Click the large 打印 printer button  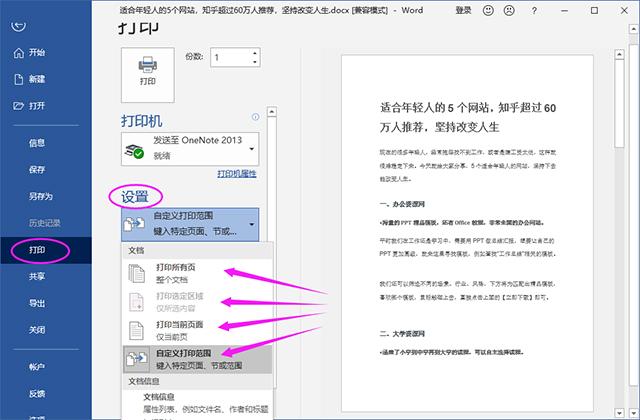(x=148, y=75)
